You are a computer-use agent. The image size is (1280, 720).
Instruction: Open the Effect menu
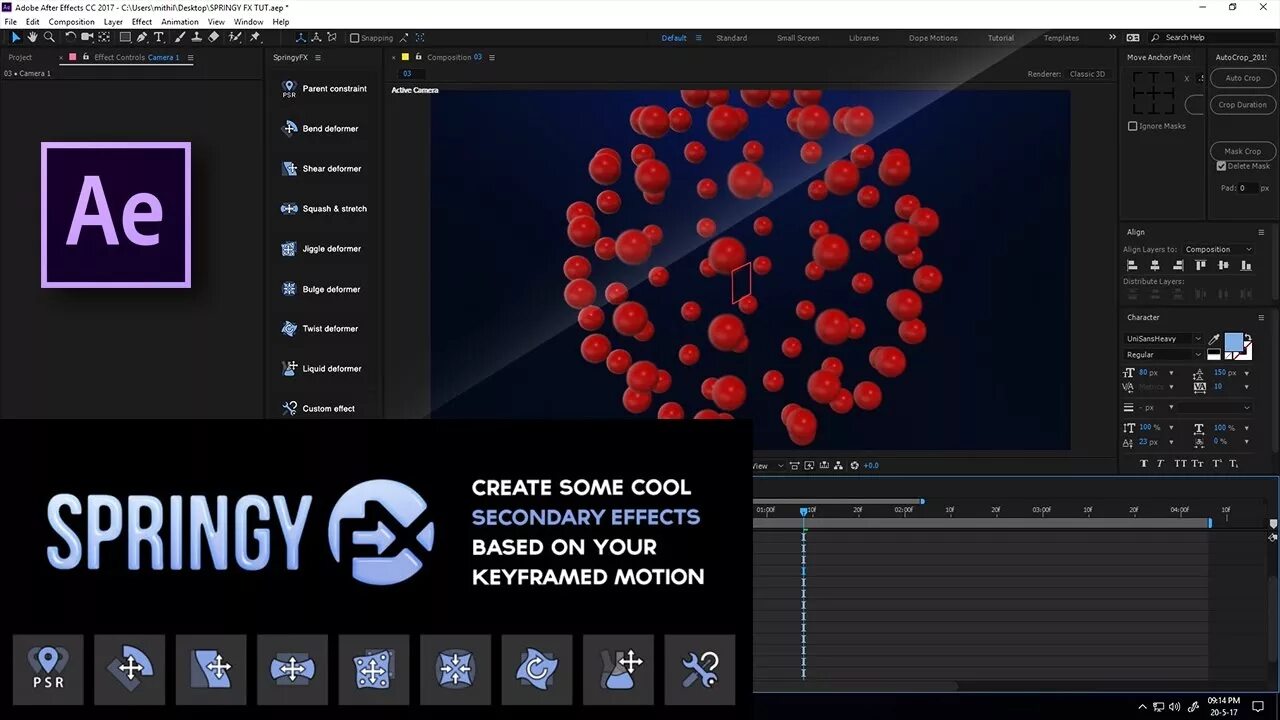(x=142, y=21)
